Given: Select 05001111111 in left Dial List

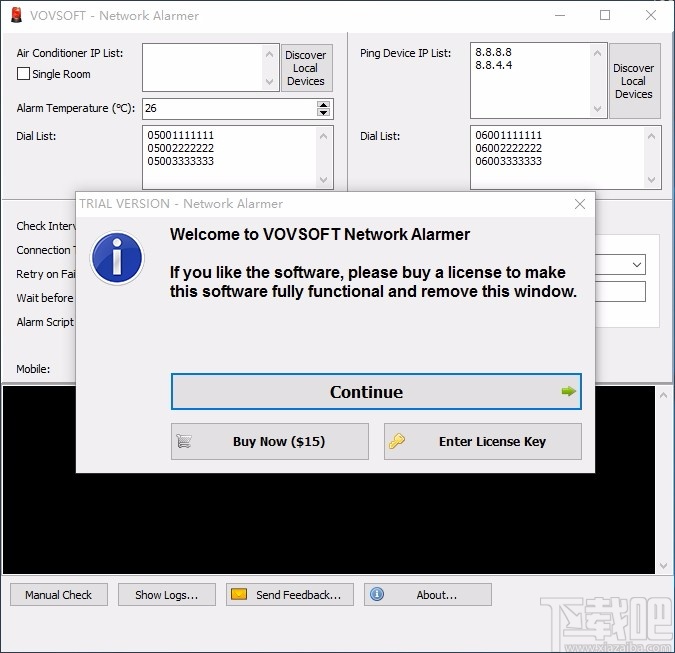Looking at the screenshot, I should pos(180,135).
